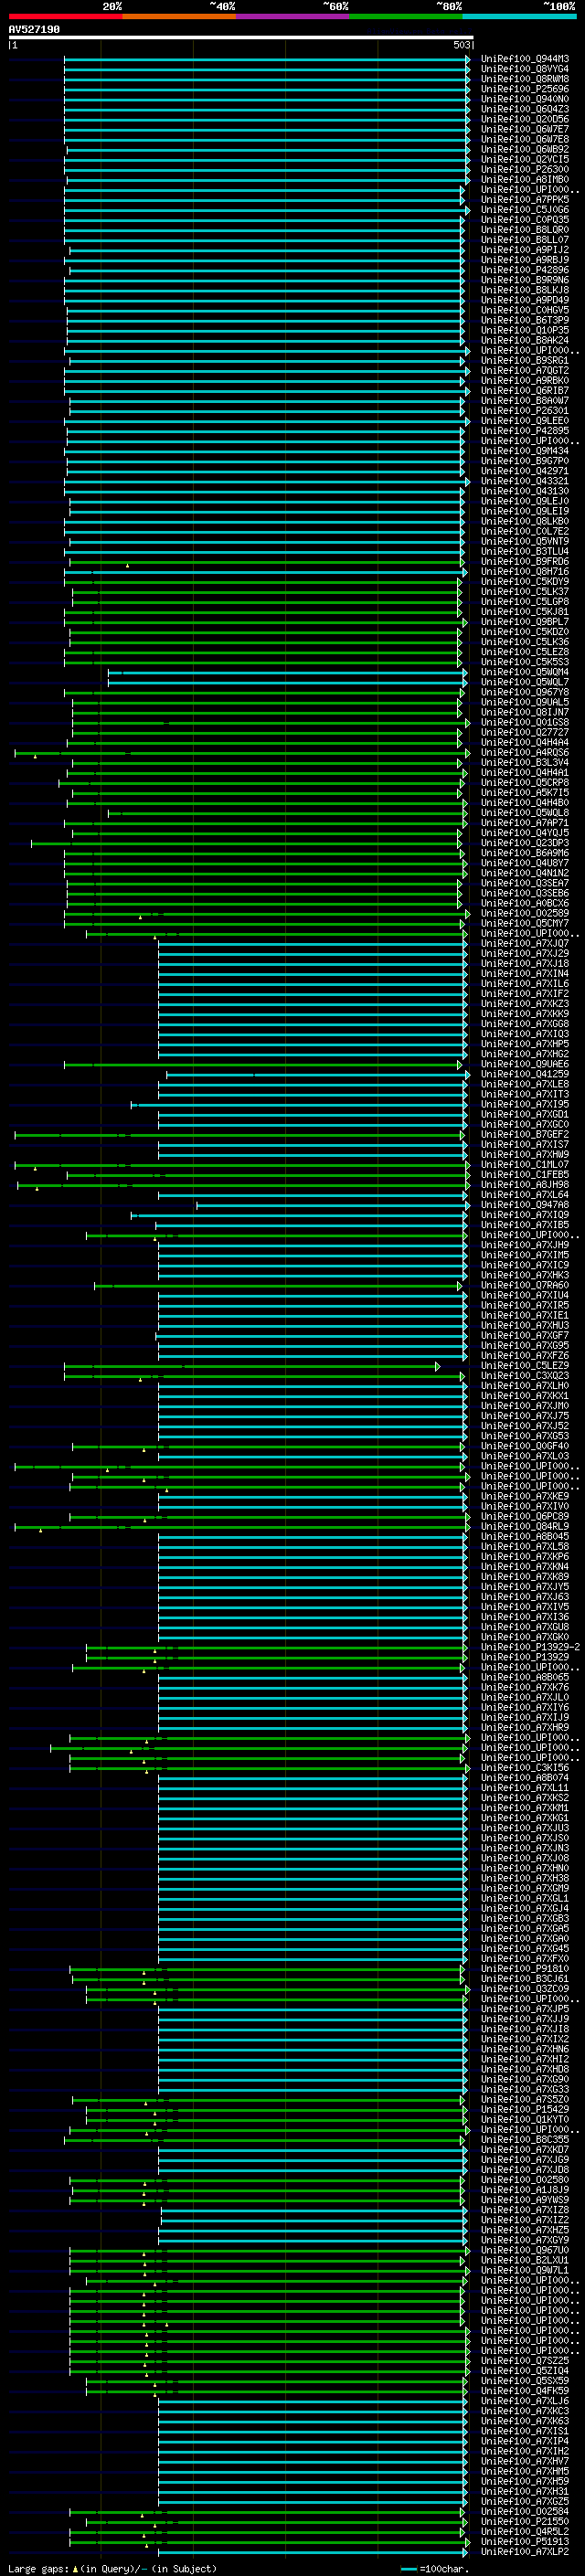
Task: Click the hit label UniRef100_Q9UAE6
Action: click(x=525, y=1064)
